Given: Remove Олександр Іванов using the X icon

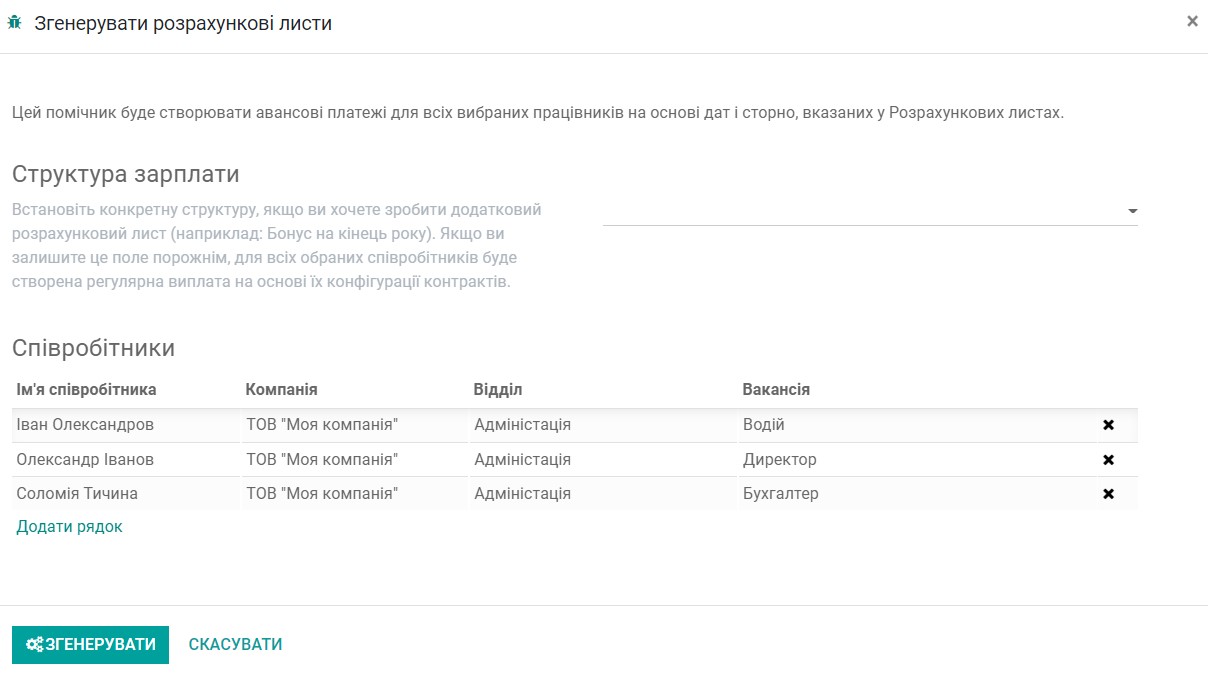Looking at the screenshot, I should (1108, 459).
